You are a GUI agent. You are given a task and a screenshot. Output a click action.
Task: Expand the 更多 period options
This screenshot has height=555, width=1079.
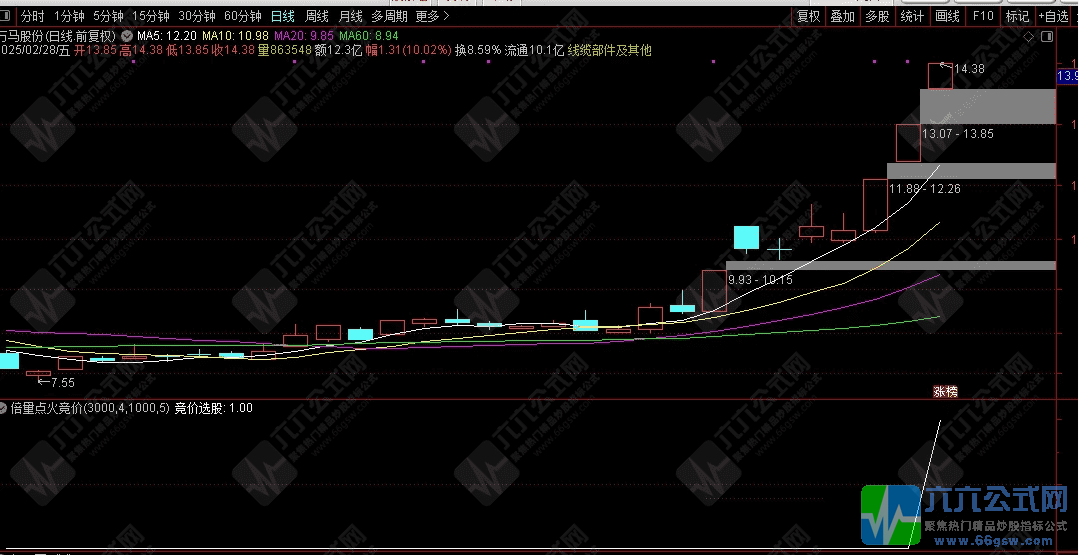click(432, 16)
